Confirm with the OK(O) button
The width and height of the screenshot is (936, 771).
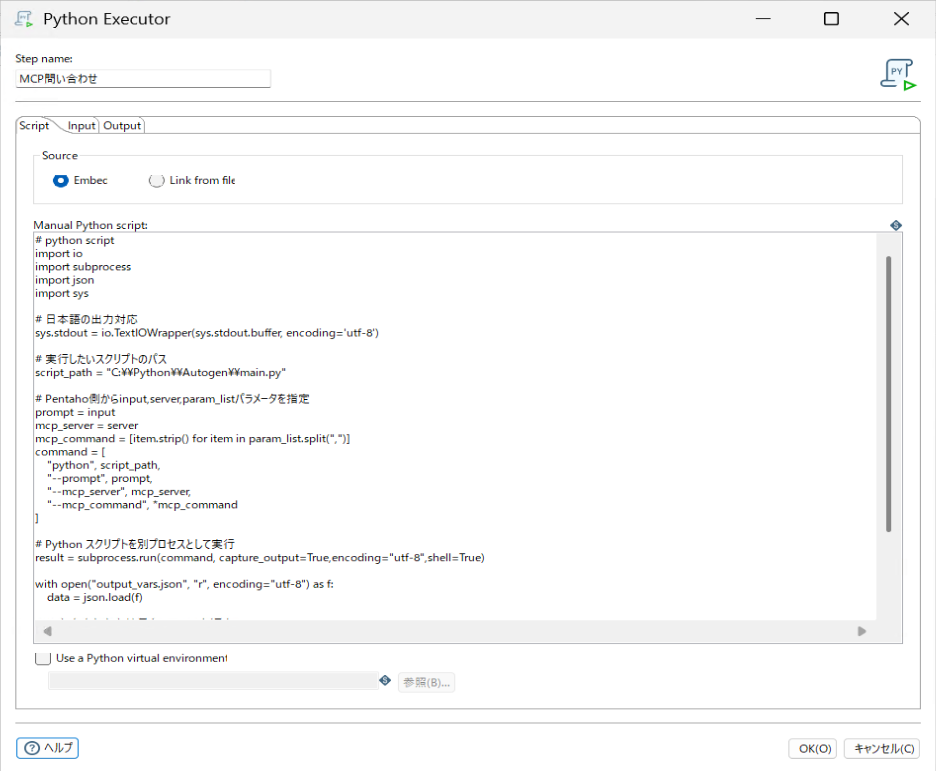(815, 748)
